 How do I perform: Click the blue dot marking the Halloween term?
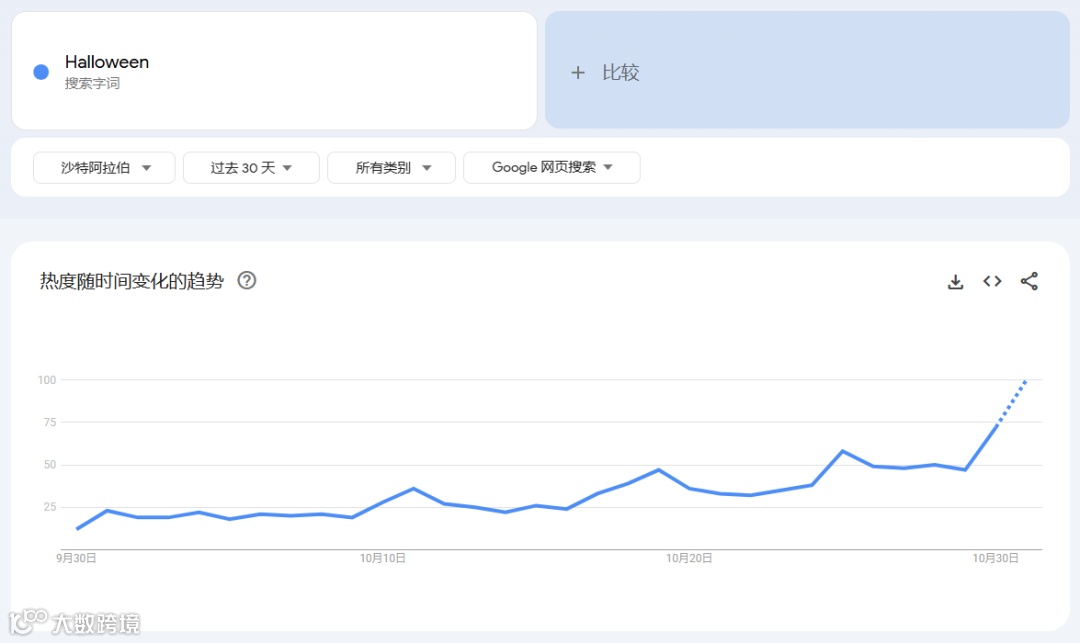click(40, 71)
